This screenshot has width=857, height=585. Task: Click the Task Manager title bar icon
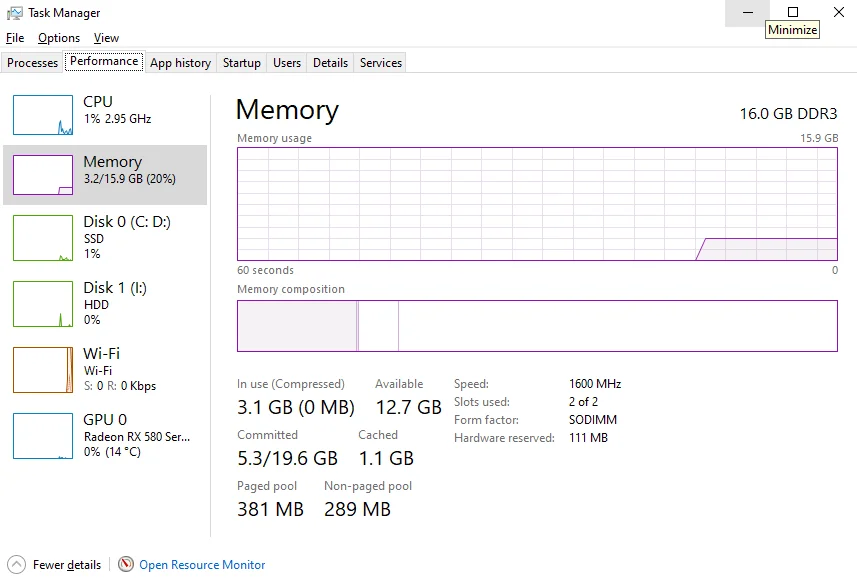point(15,13)
